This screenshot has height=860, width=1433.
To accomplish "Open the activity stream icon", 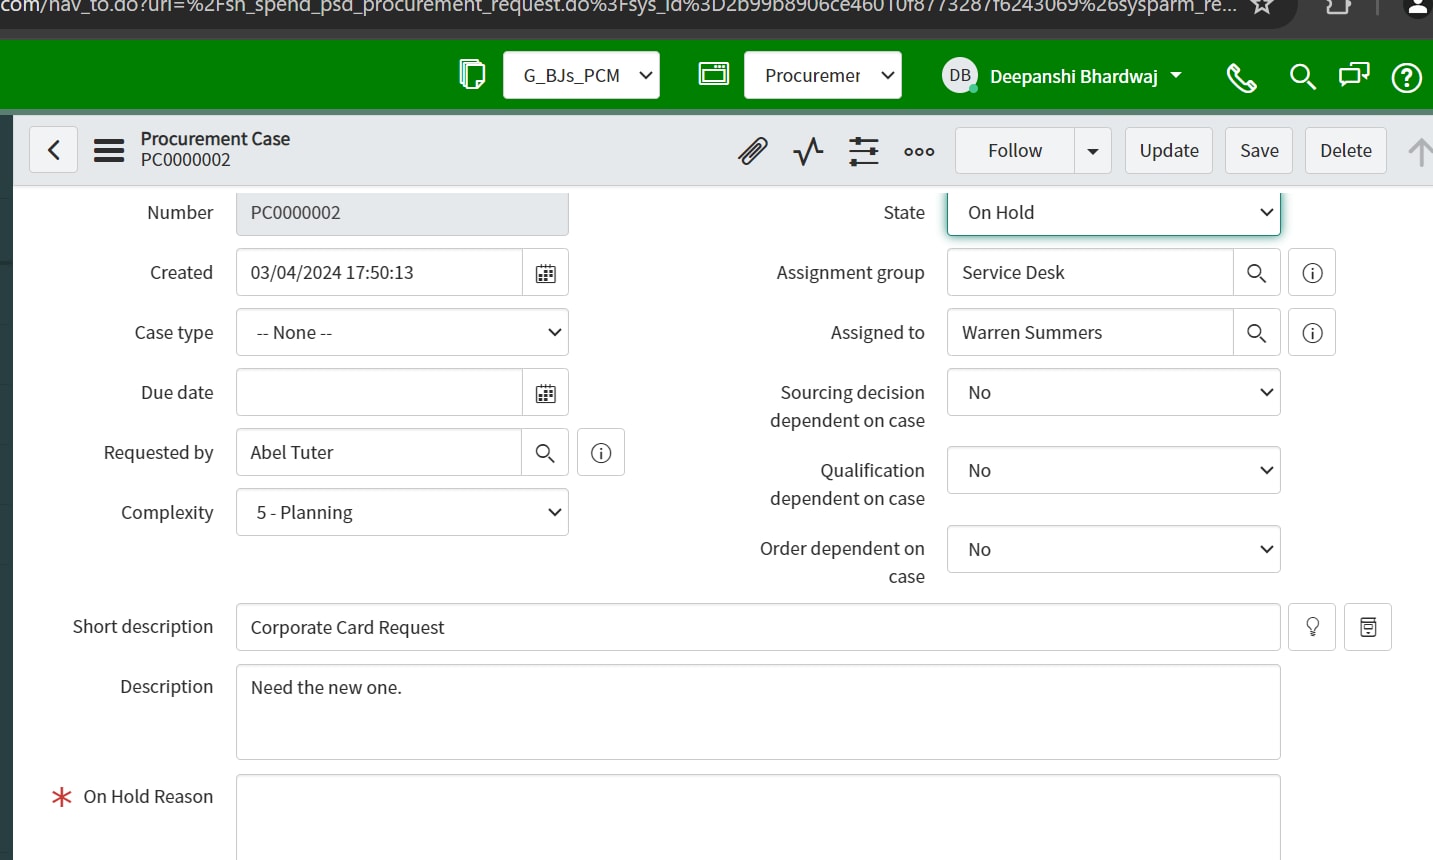I will (x=808, y=151).
